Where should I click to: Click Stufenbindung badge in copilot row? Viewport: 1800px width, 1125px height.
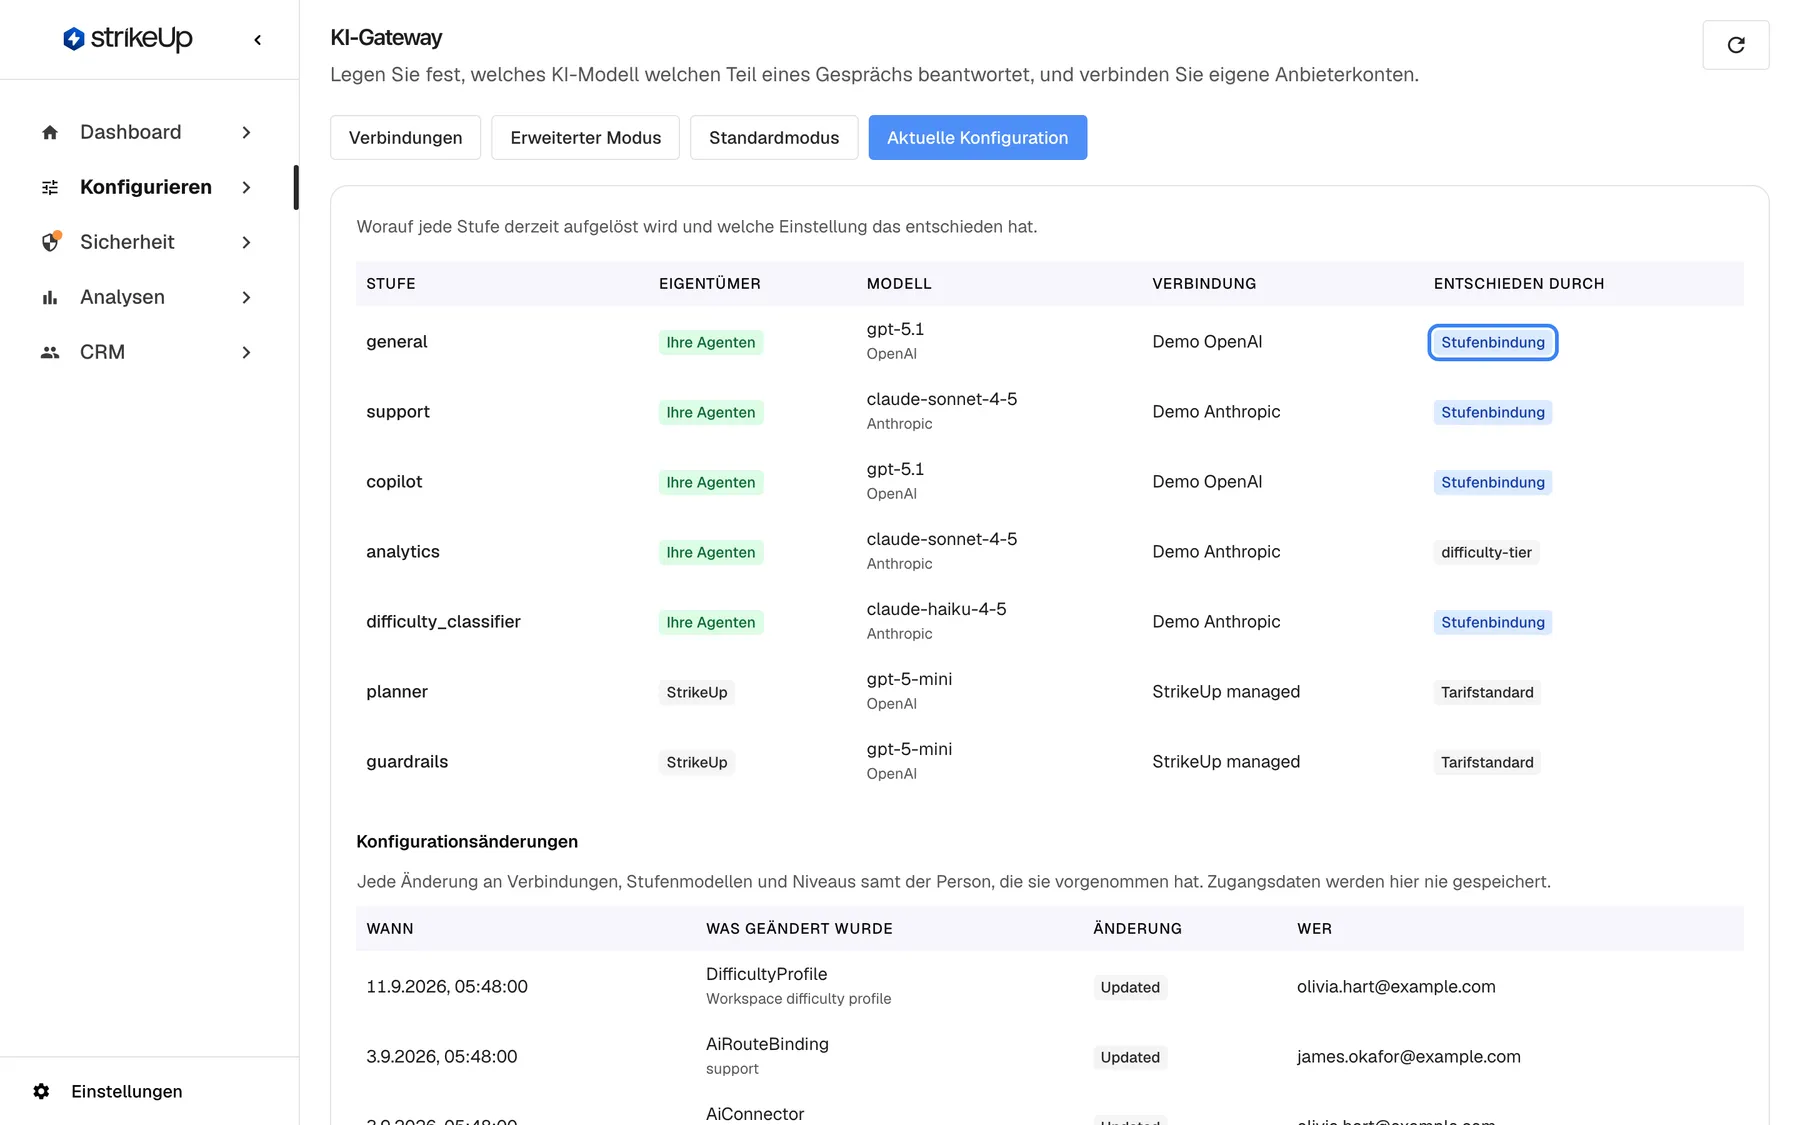1492,483
